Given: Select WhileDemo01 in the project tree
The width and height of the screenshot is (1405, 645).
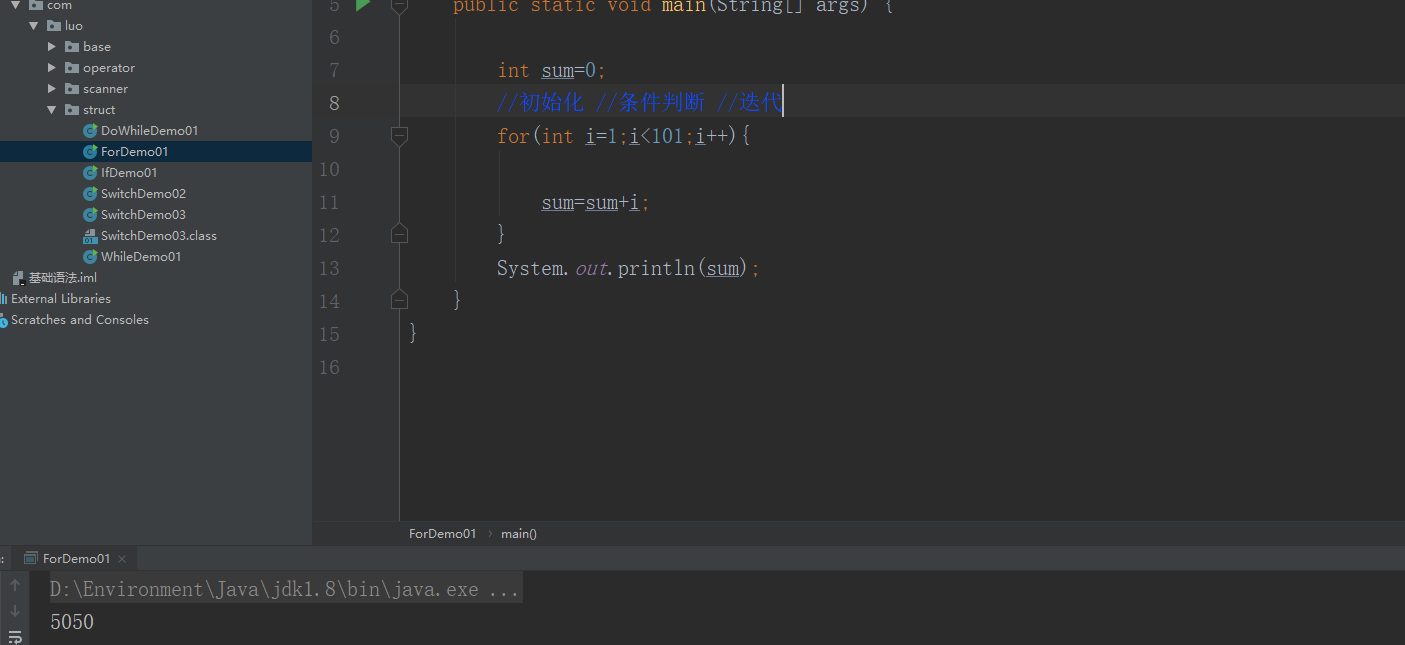Looking at the screenshot, I should tap(156, 257).
